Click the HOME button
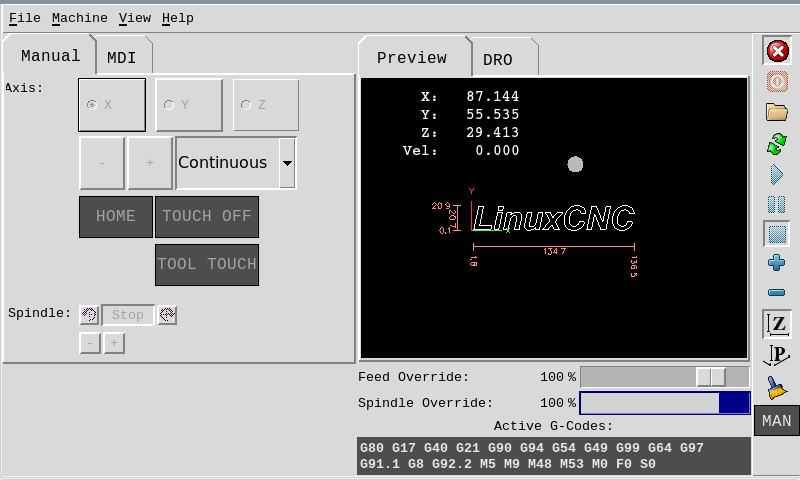Screen dimensions: 800x480 click(116, 217)
